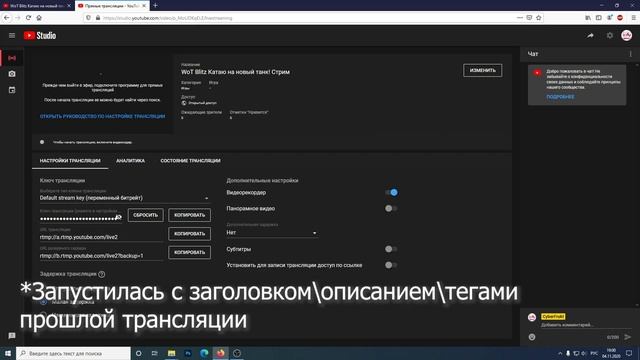640x360 pixels.
Task: Open the Task View taskbar icon
Action: click(x=155, y=353)
